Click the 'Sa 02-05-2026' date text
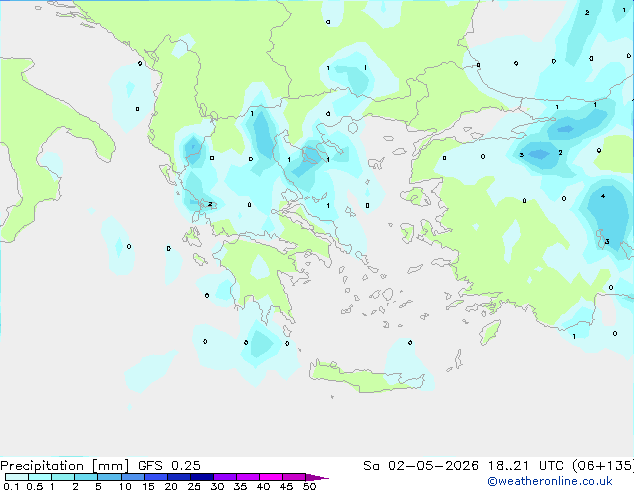 click(x=421, y=466)
